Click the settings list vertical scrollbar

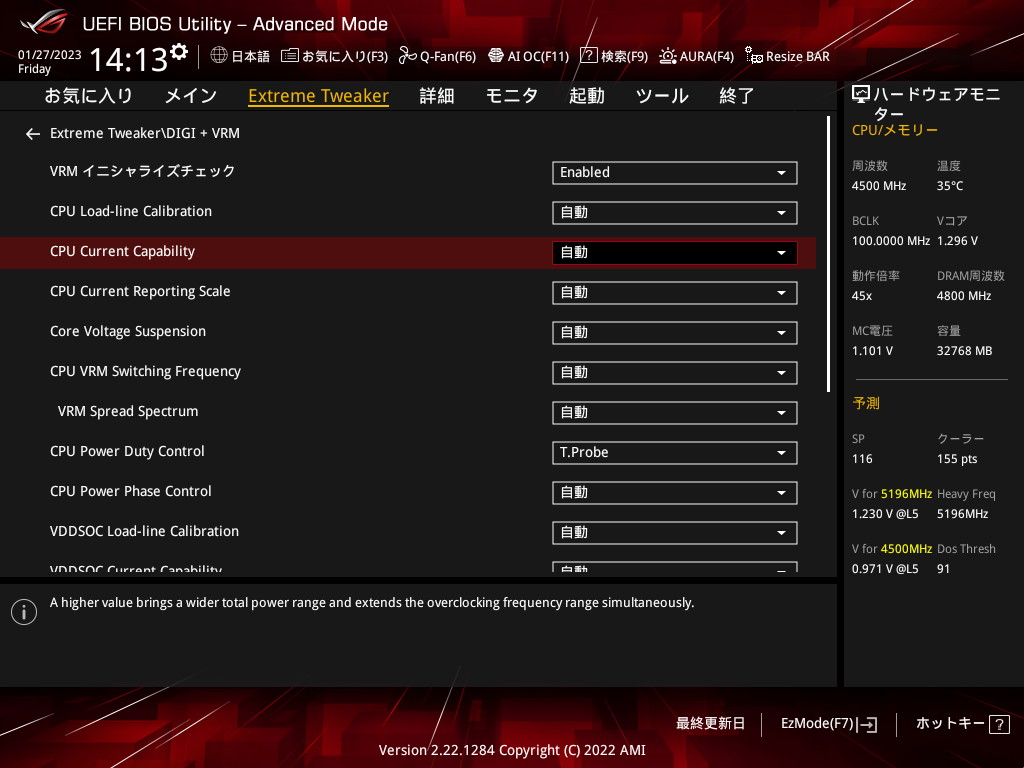click(x=828, y=255)
